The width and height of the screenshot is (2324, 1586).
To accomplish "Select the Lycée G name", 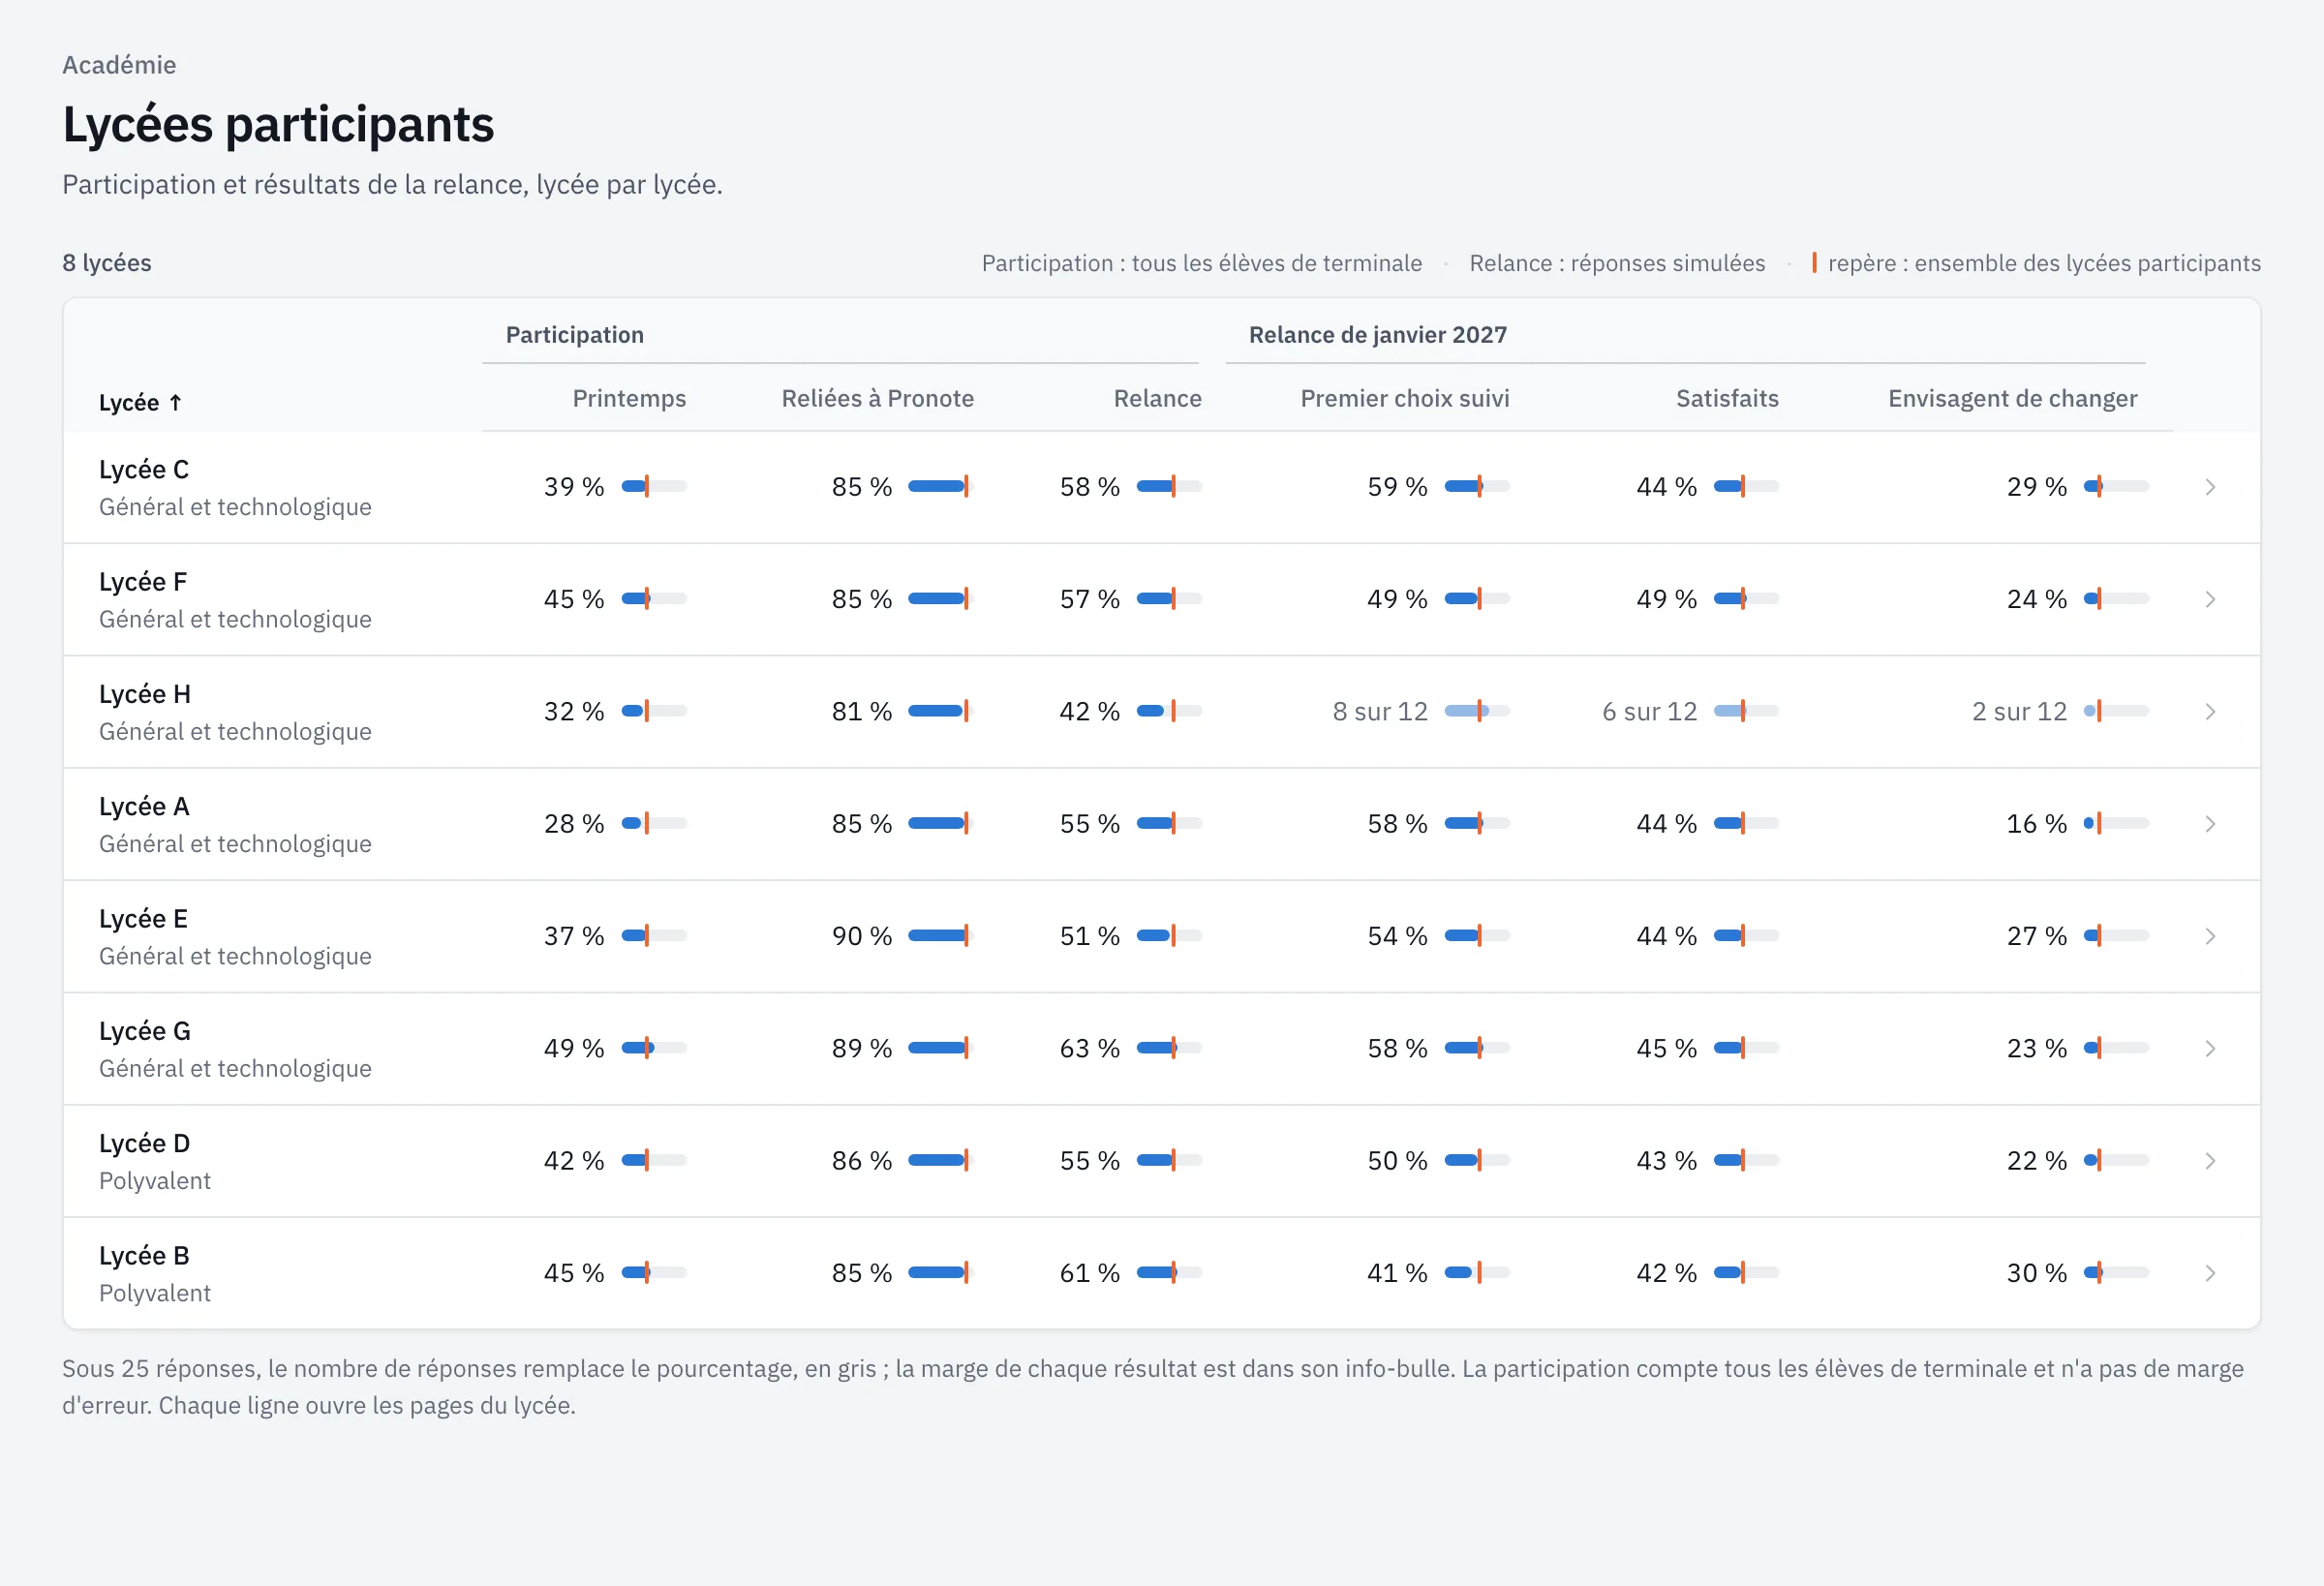I will tap(145, 1031).
